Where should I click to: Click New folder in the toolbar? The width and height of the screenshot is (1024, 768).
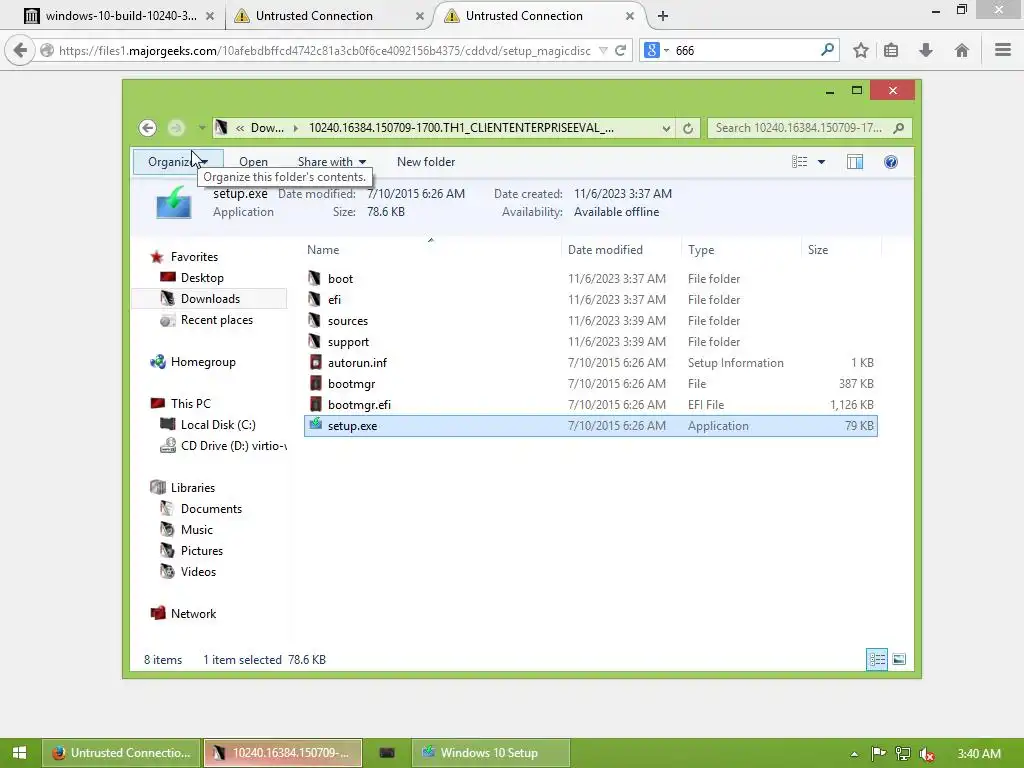[x=426, y=161]
